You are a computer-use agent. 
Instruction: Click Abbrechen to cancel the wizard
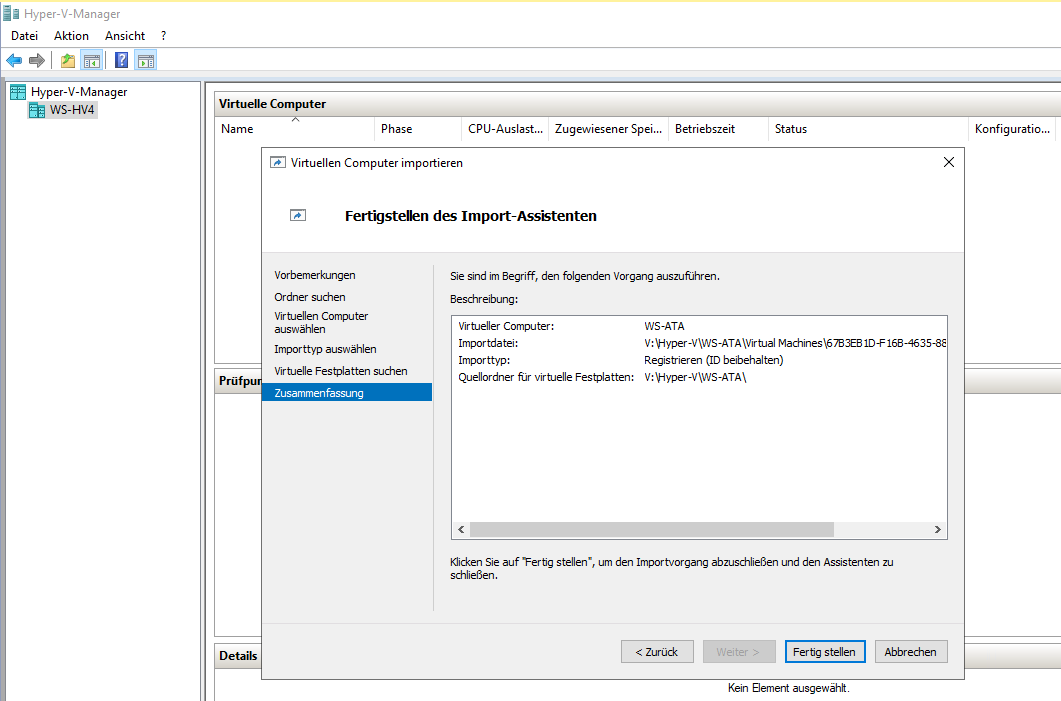911,652
